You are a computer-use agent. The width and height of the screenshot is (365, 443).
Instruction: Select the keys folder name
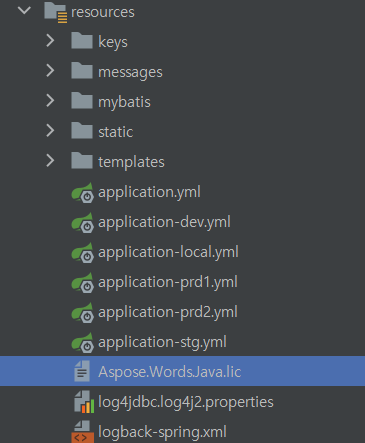click(113, 42)
